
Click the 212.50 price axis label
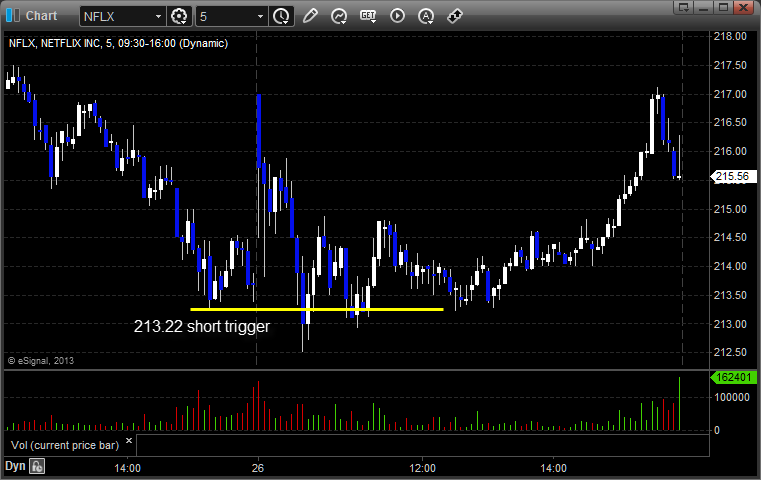pyautogui.click(x=730, y=352)
